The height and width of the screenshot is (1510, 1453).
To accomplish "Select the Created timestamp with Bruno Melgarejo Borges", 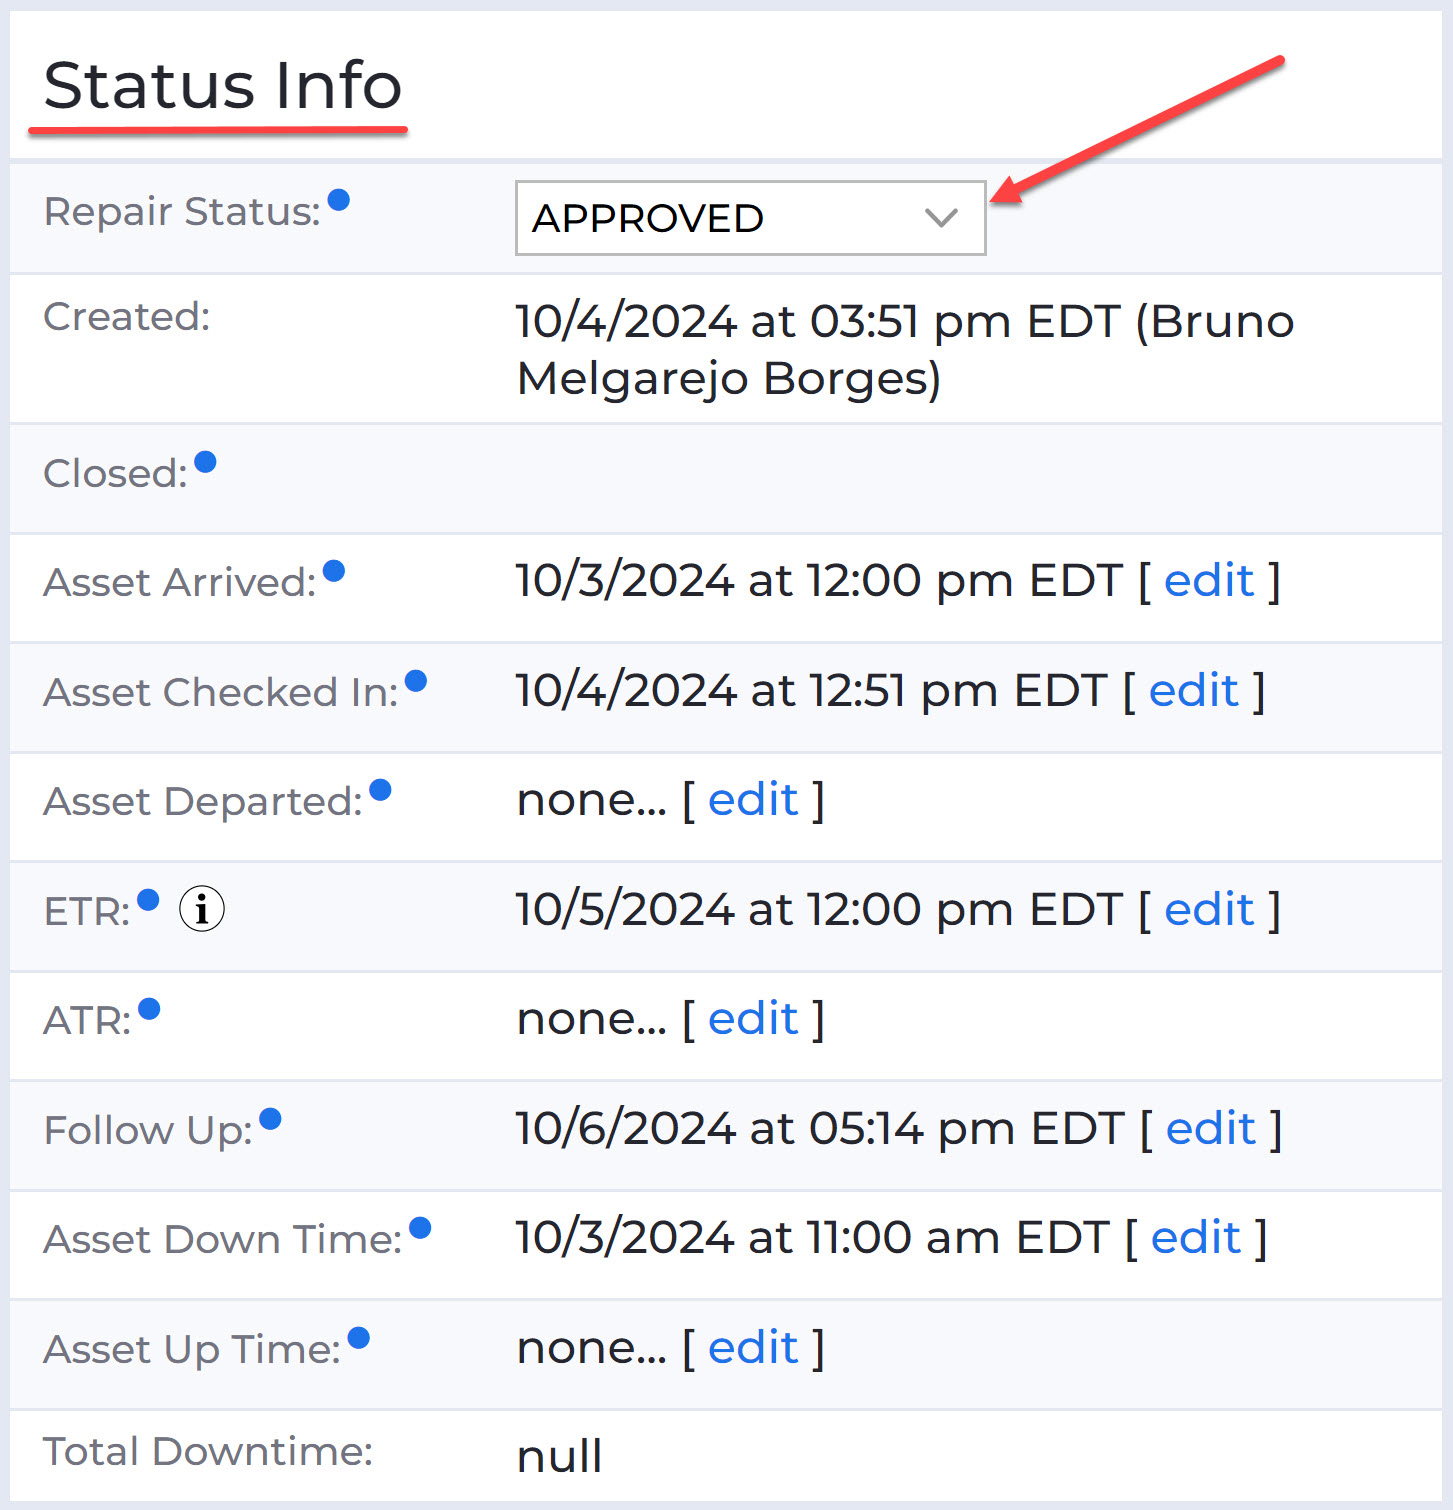I will 905,350.
